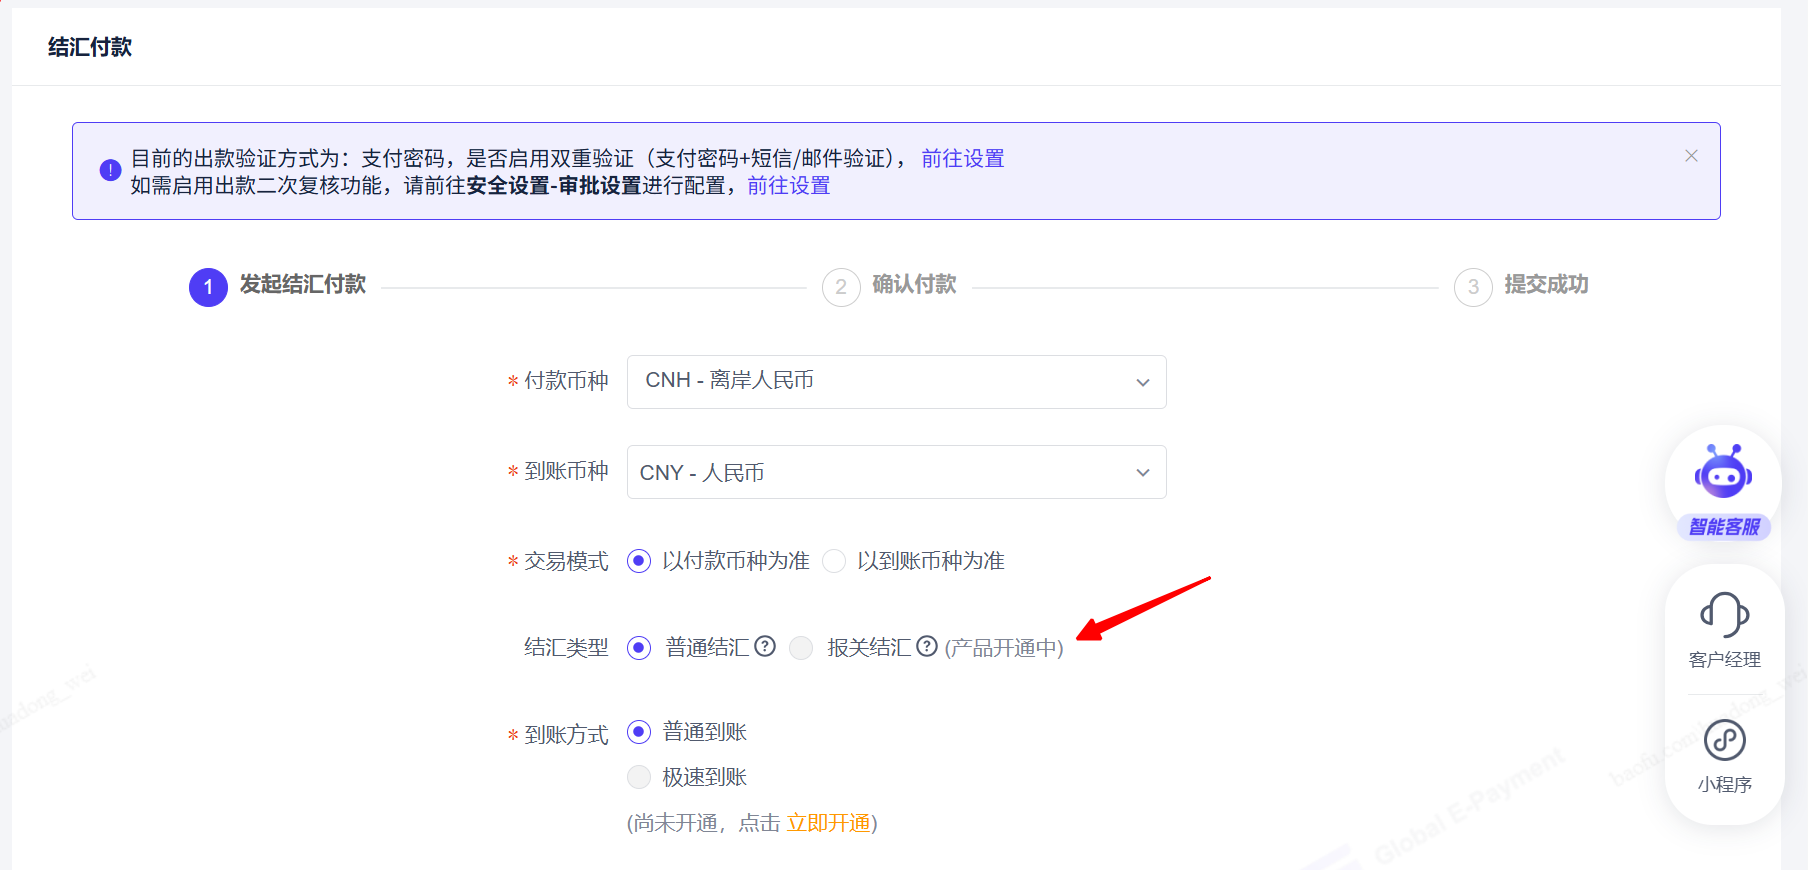Select 普通到账 arrival method
This screenshot has height=870, width=1808.
coord(639,732)
